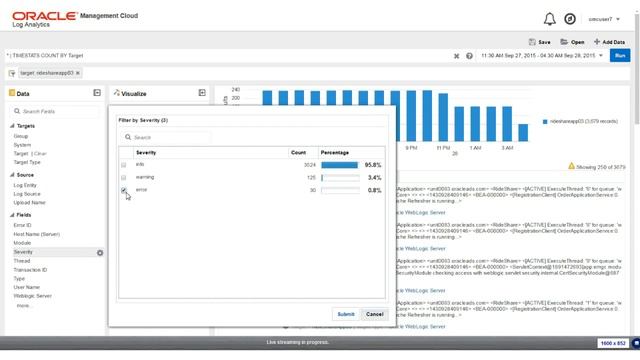Focus the Search Fields box

[x=54, y=111]
